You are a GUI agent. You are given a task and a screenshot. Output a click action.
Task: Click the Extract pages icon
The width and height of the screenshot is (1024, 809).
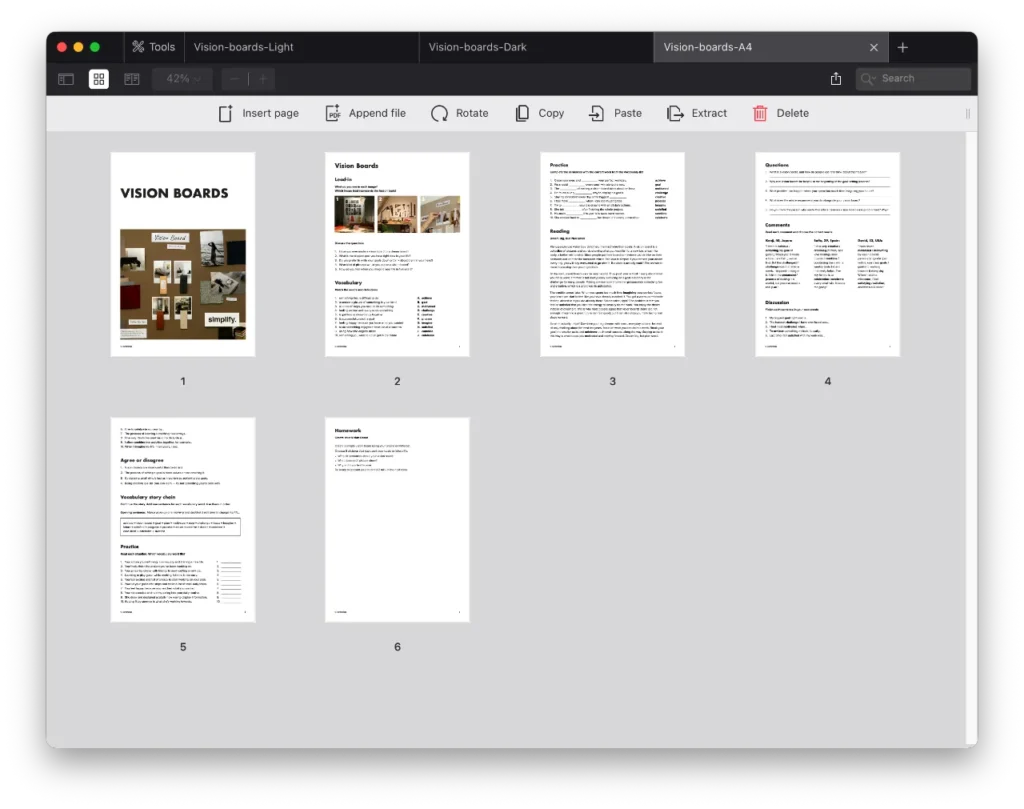pyautogui.click(x=673, y=113)
